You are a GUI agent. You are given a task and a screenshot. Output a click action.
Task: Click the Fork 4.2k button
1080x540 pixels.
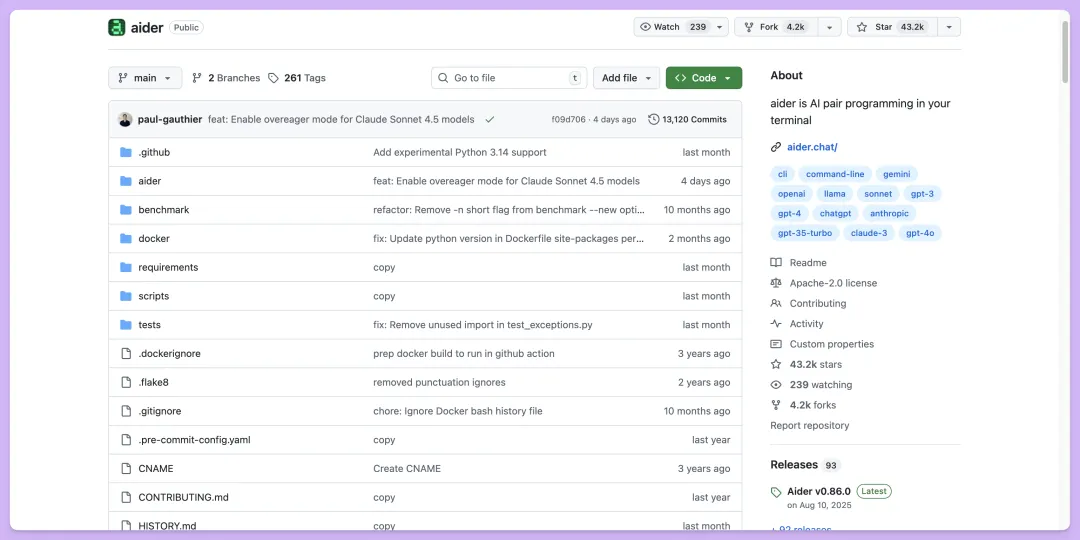click(x=777, y=27)
